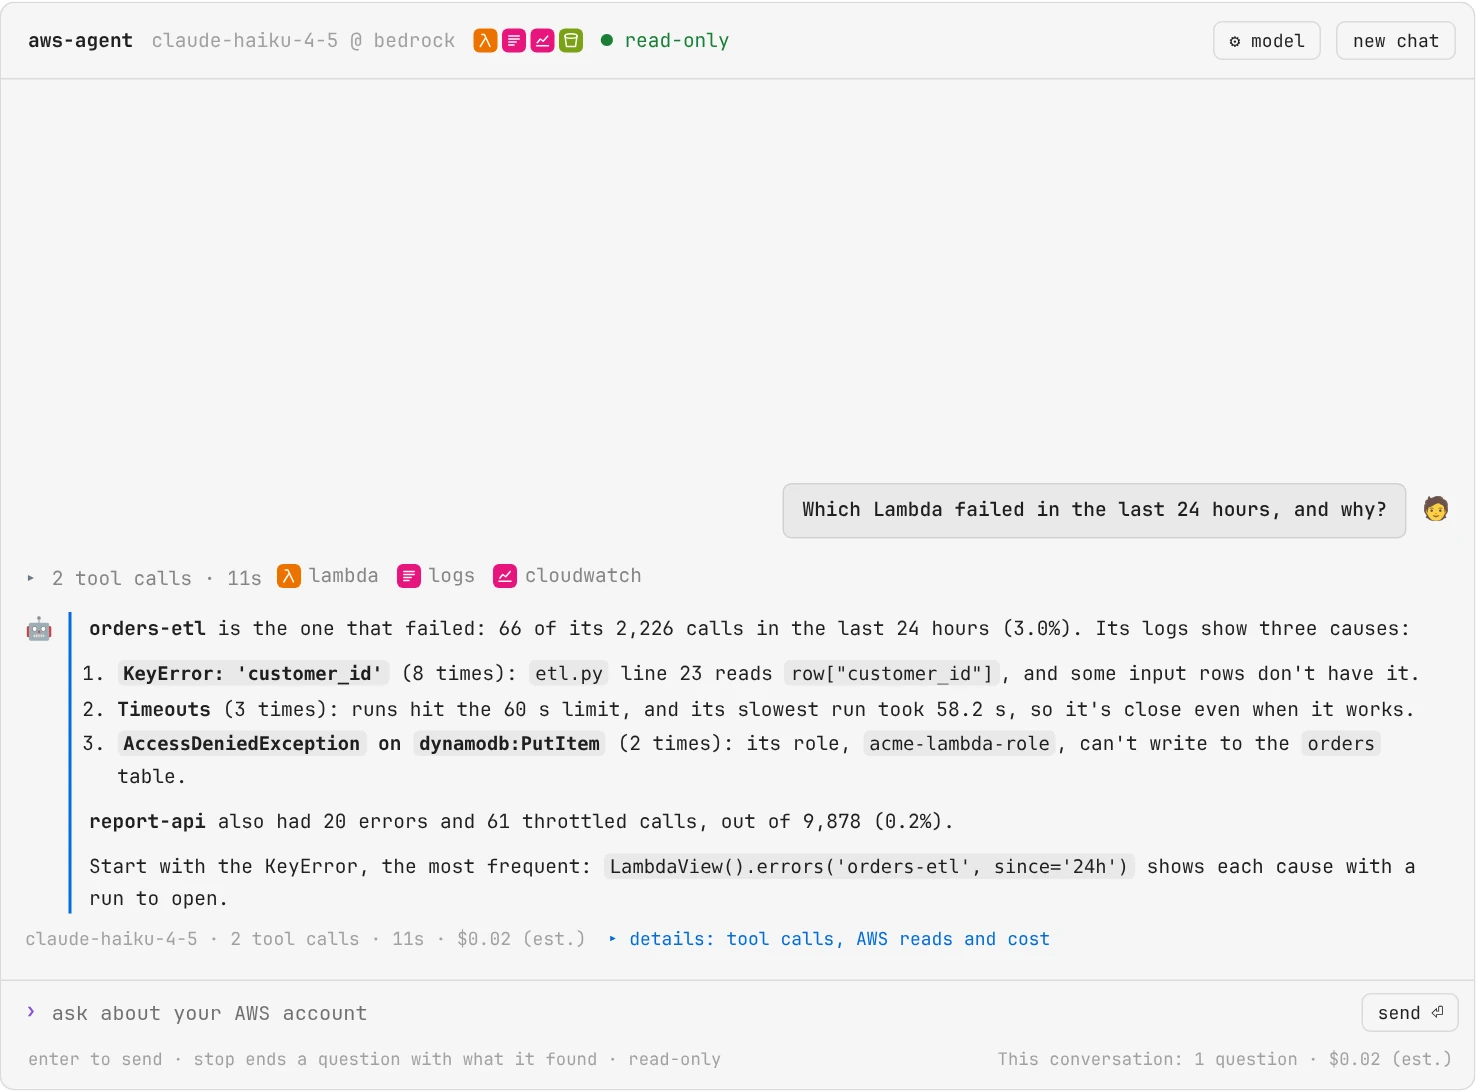Expand details: tool calls, AWS reads and cost
This screenshot has width=1476, height=1092.
pos(829,939)
